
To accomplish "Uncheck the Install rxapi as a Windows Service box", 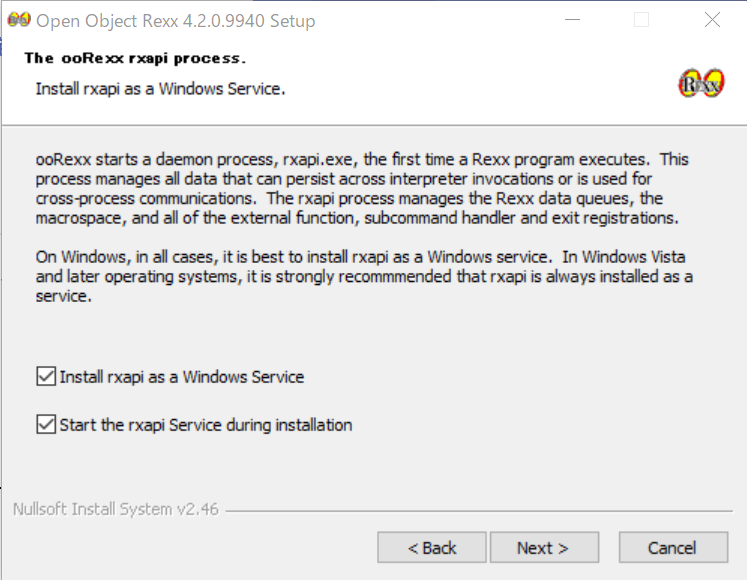I will [x=45, y=377].
